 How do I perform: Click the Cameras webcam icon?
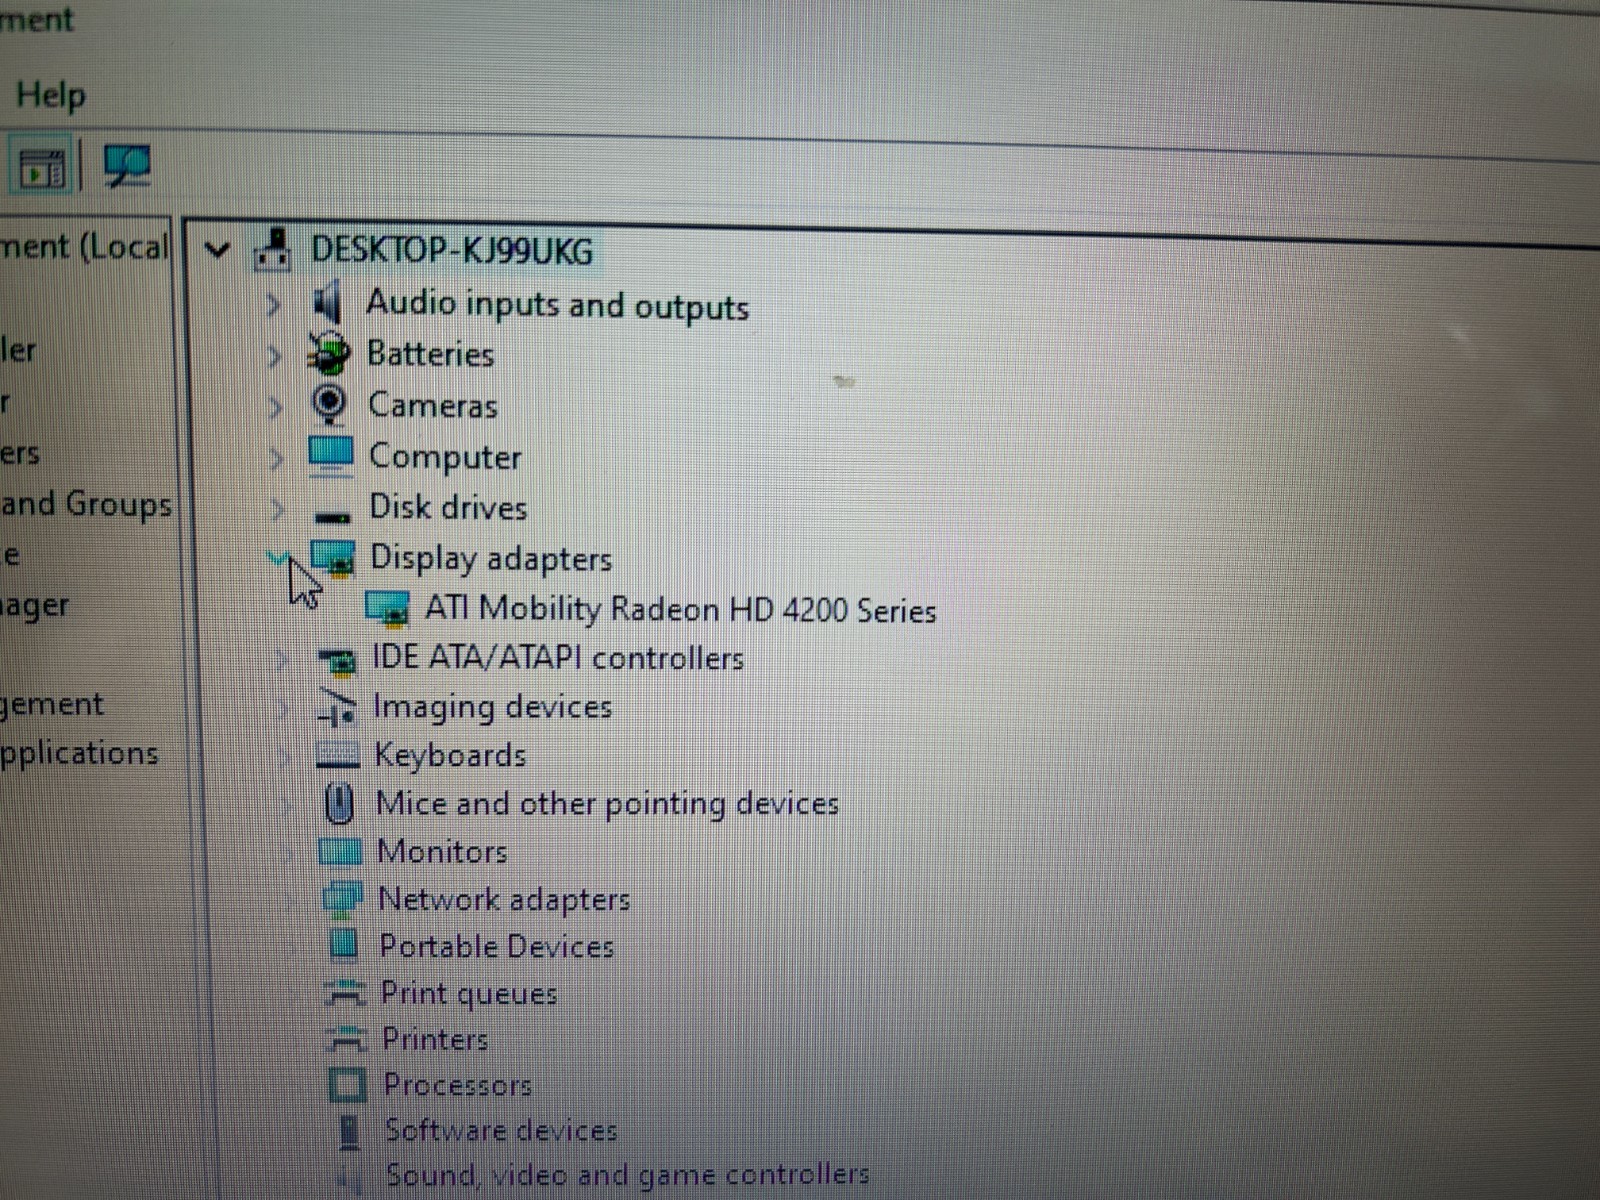pyautogui.click(x=329, y=404)
